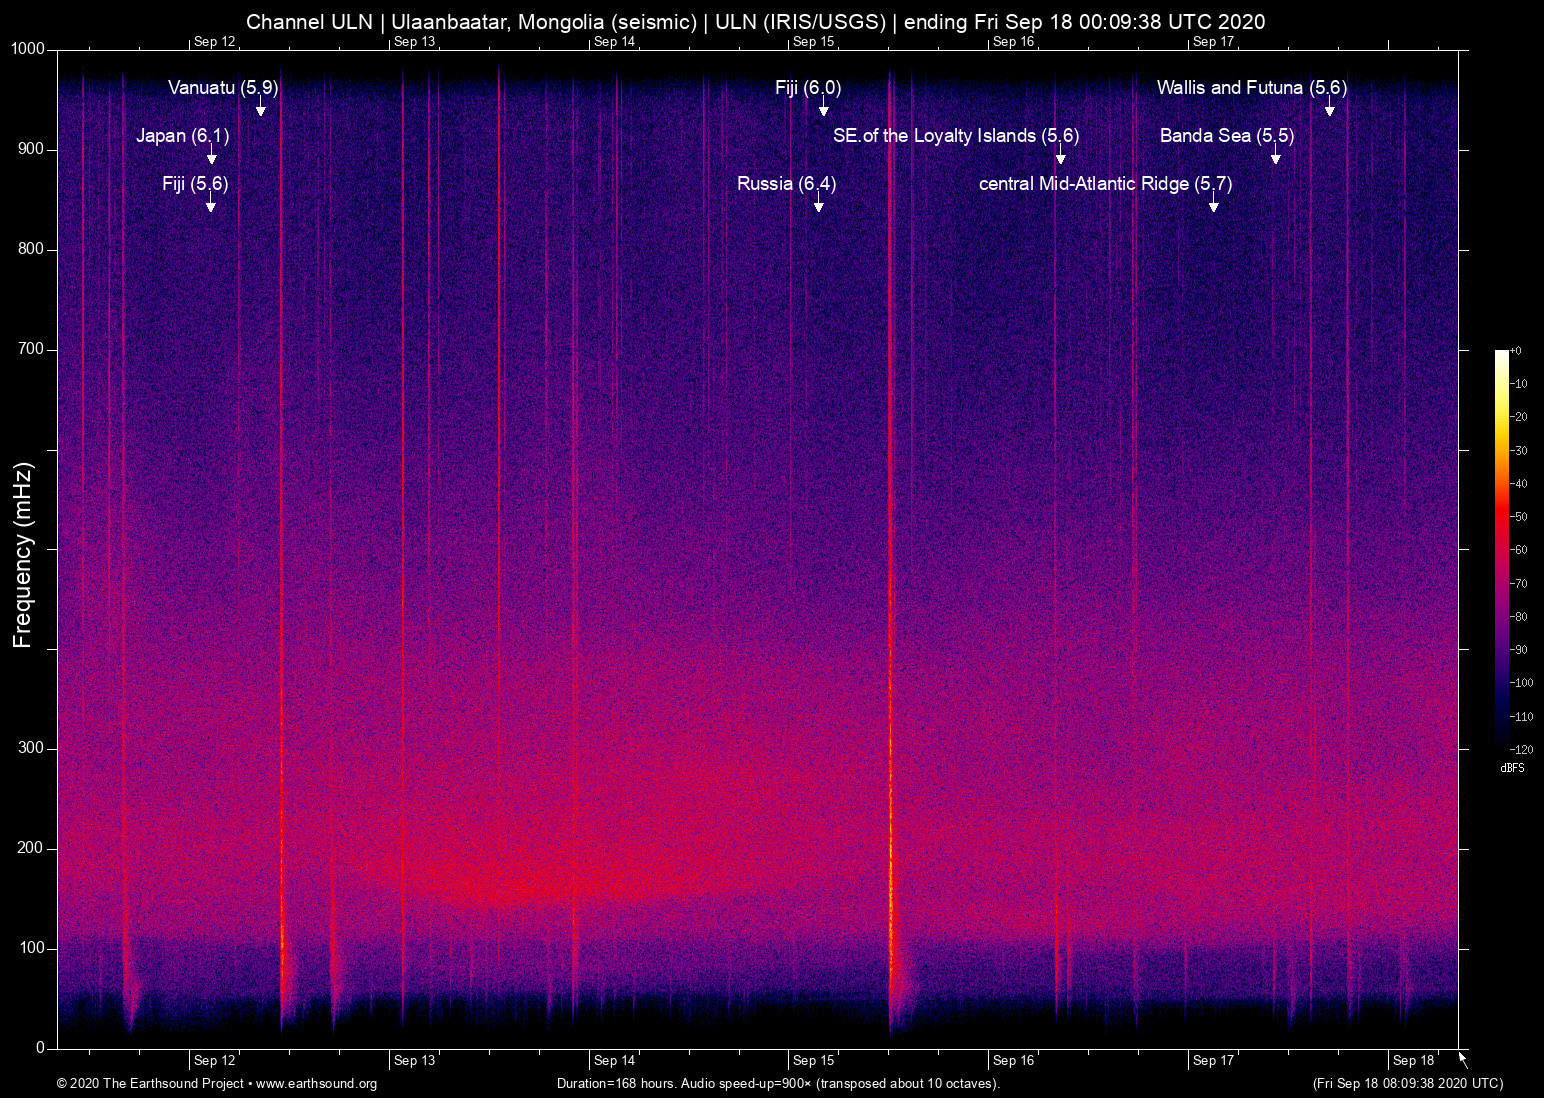The image size is (1544, 1098).
Task: Click the Banda Sea (5.5) earthquake label
Action: click(x=1227, y=136)
